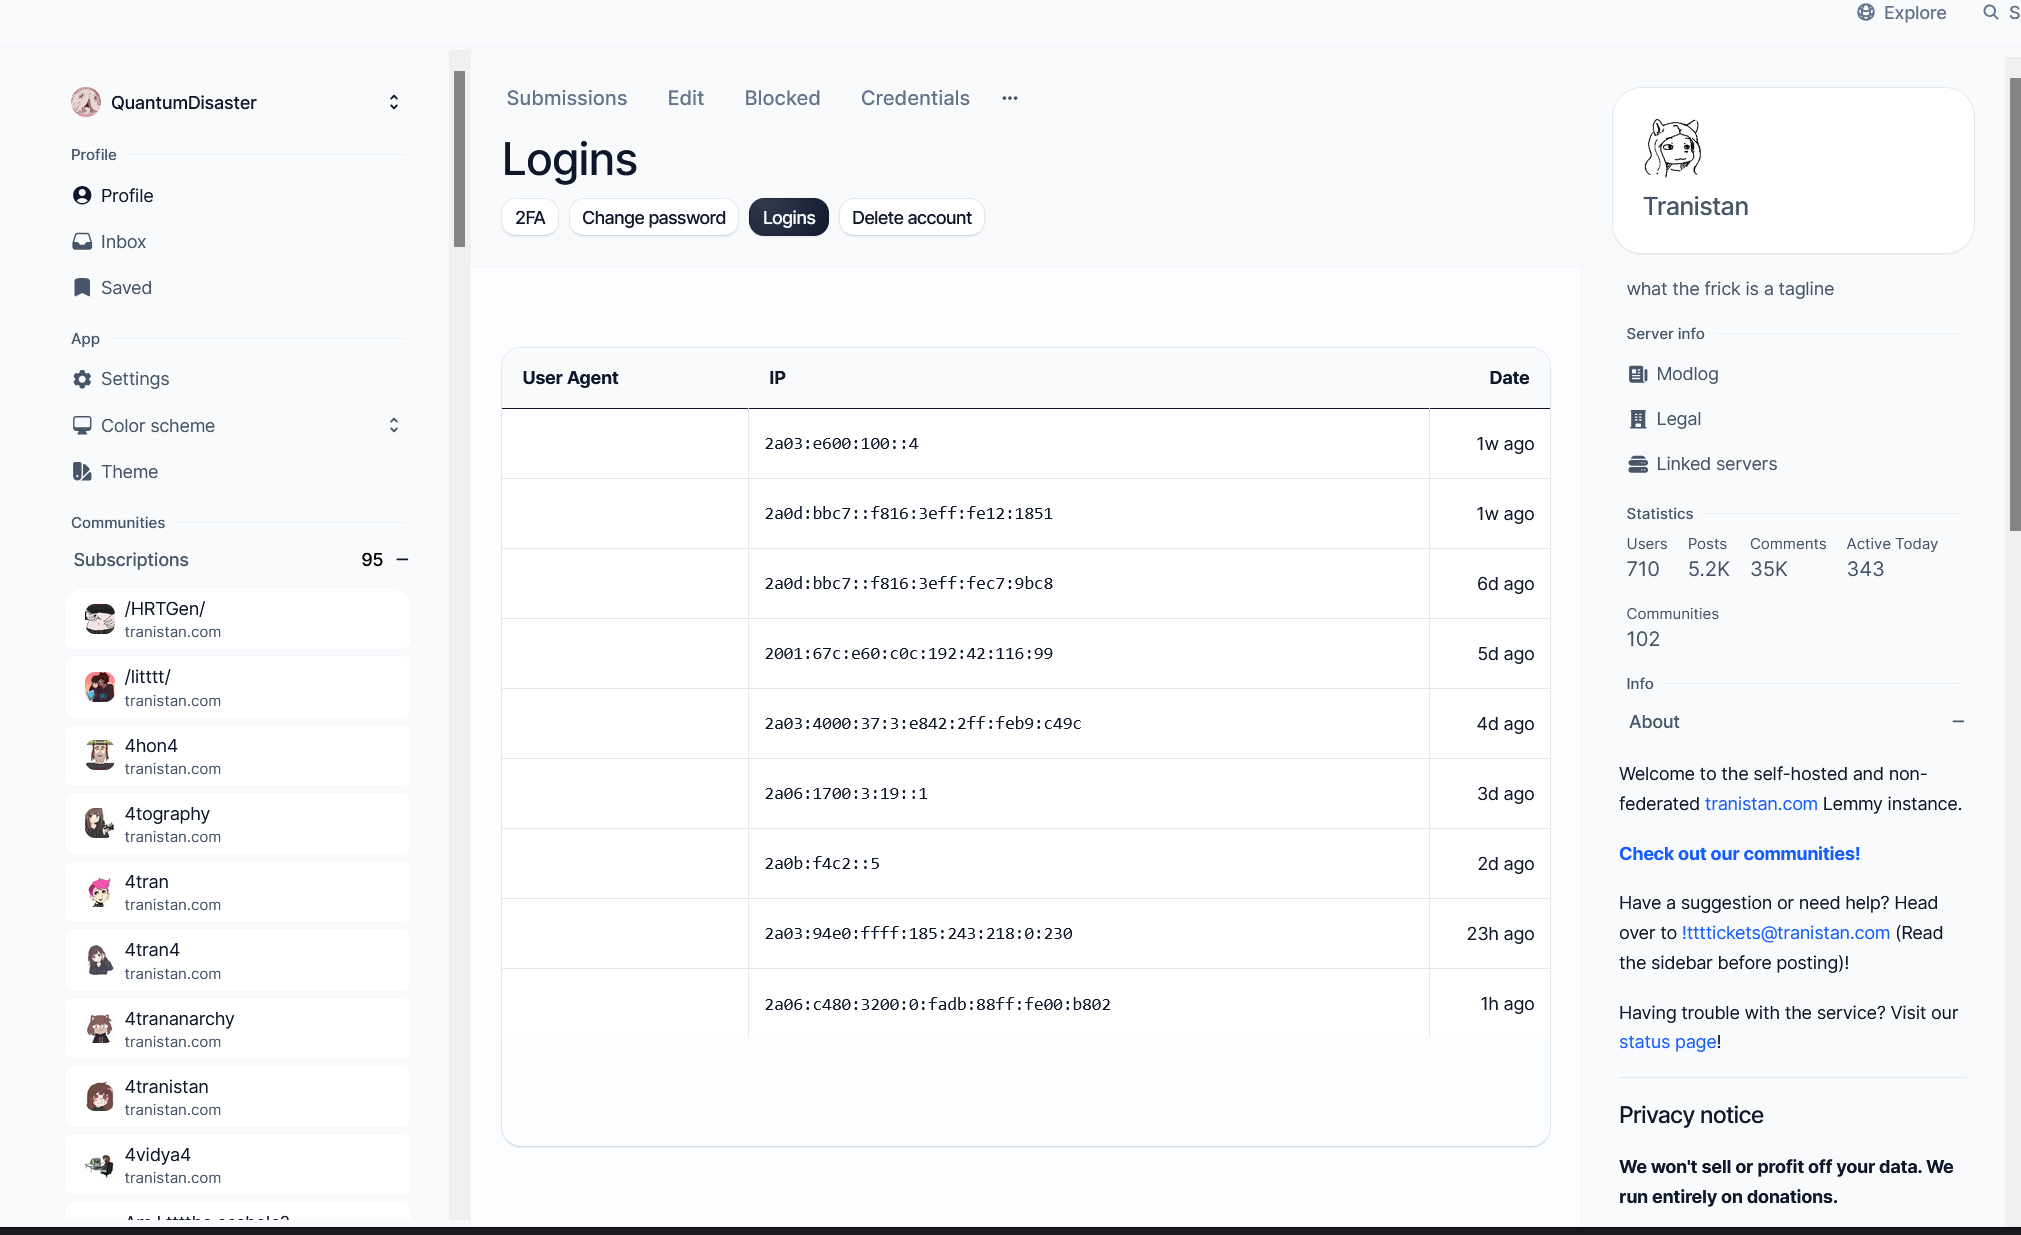Open Inbox via tray icon
The width and height of the screenshot is (2021, 1235).
82,242
